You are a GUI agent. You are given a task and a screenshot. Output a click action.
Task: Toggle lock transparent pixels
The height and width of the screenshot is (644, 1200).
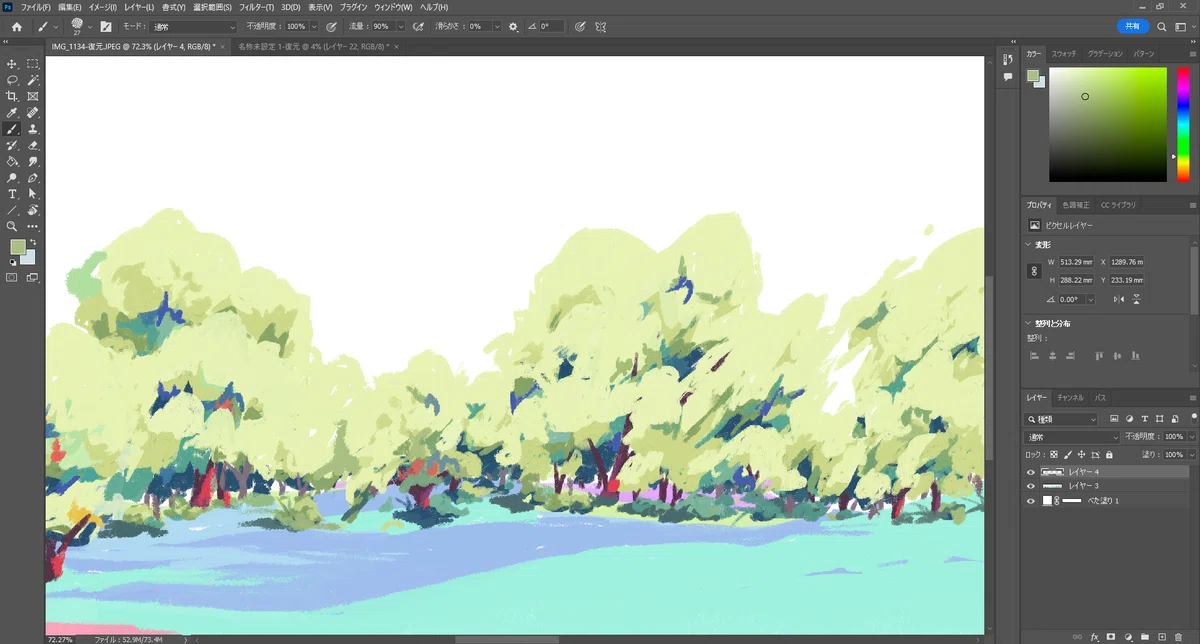click(1053, 454)
